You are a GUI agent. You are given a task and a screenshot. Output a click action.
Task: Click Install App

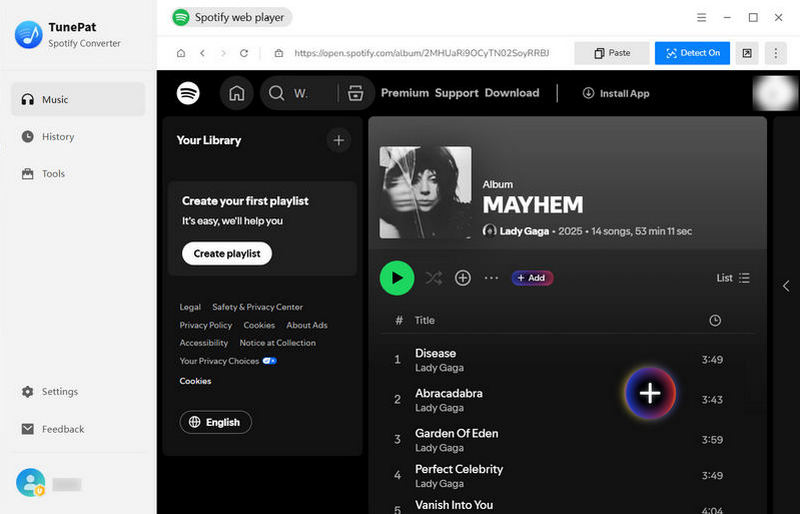pyautogui.click(x=616, y=93)
